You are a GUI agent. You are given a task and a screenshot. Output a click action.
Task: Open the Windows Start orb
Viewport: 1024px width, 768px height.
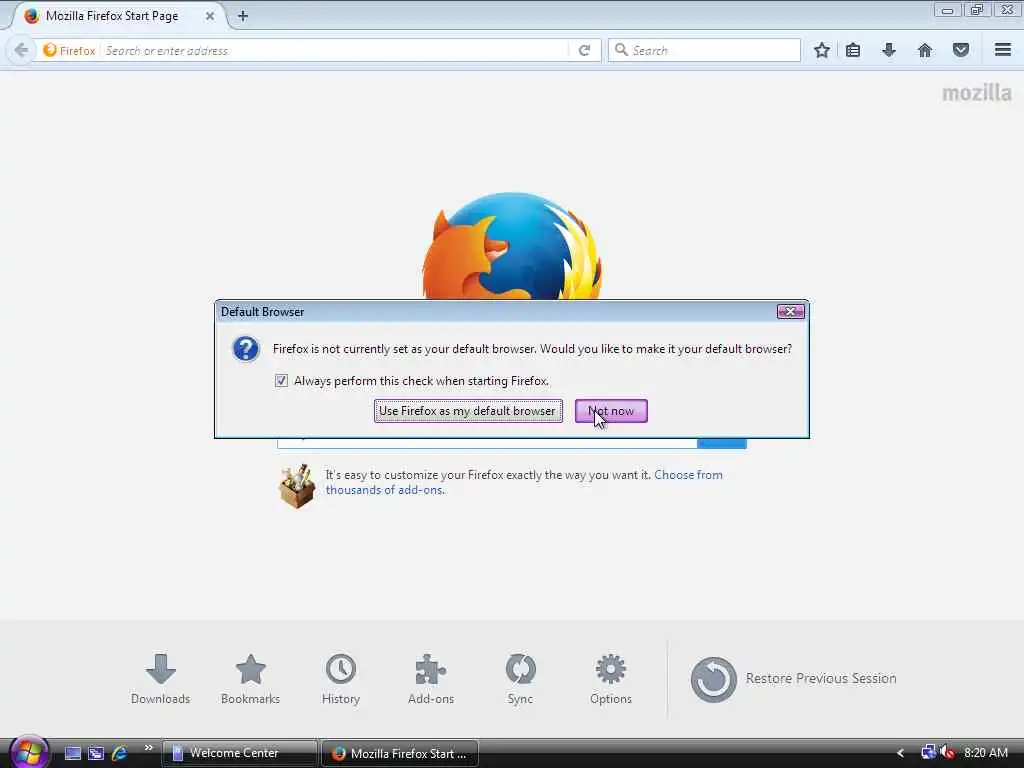(28, 752)
